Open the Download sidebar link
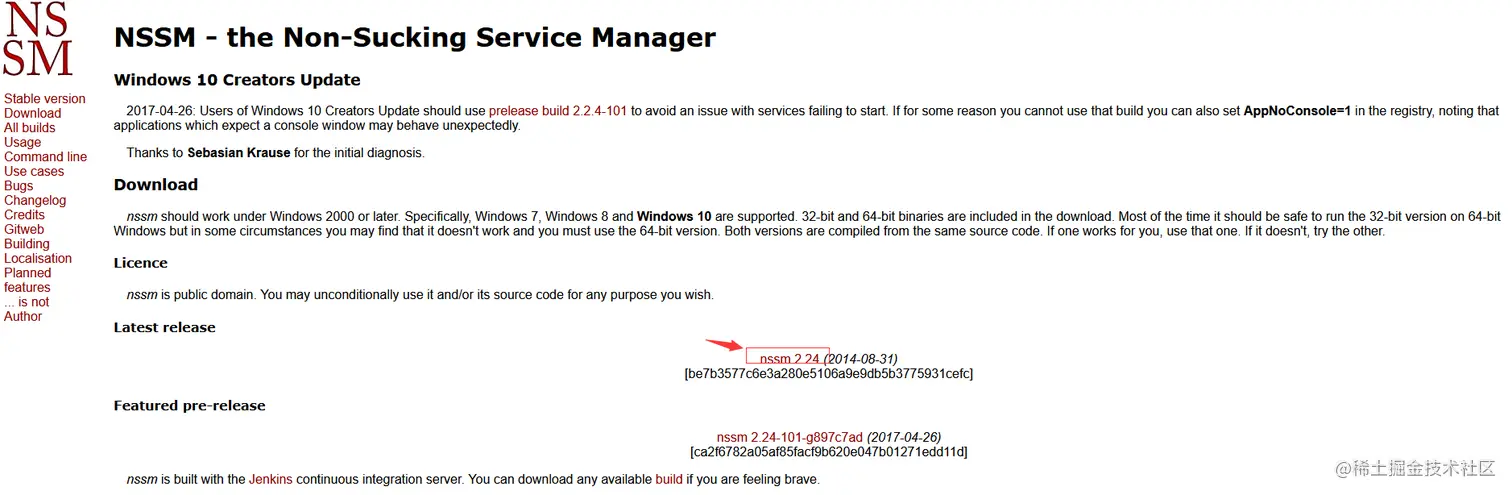 tap(33, 113)
